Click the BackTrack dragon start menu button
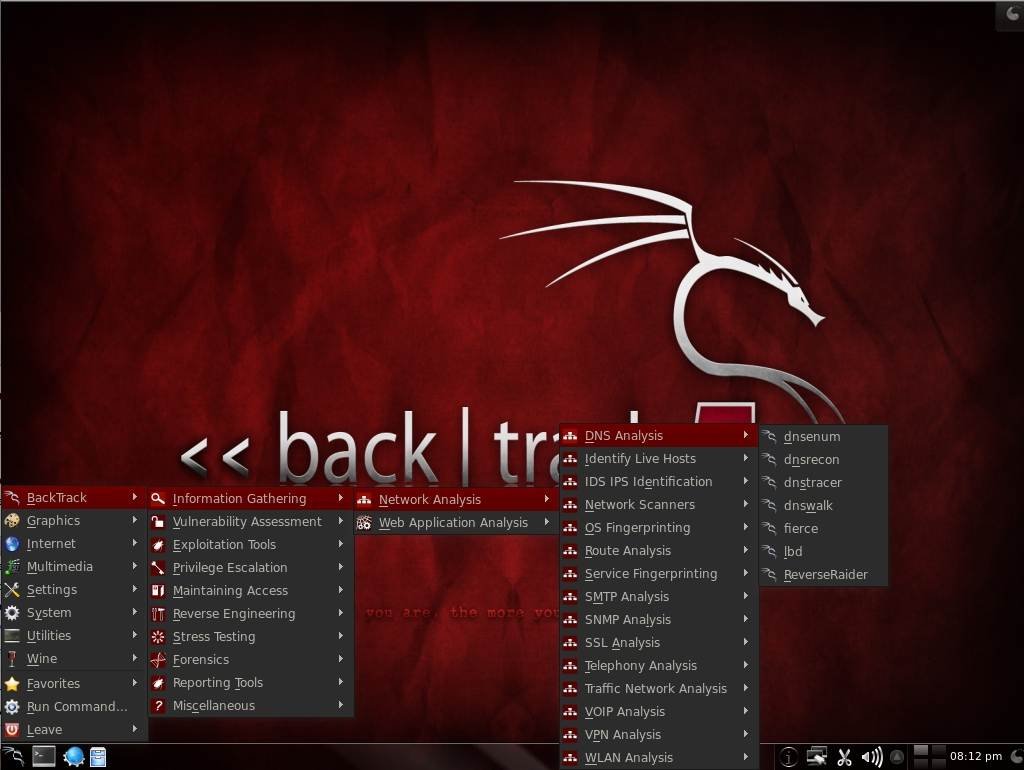The image size is (1024, 770). [x=13, y=757]
